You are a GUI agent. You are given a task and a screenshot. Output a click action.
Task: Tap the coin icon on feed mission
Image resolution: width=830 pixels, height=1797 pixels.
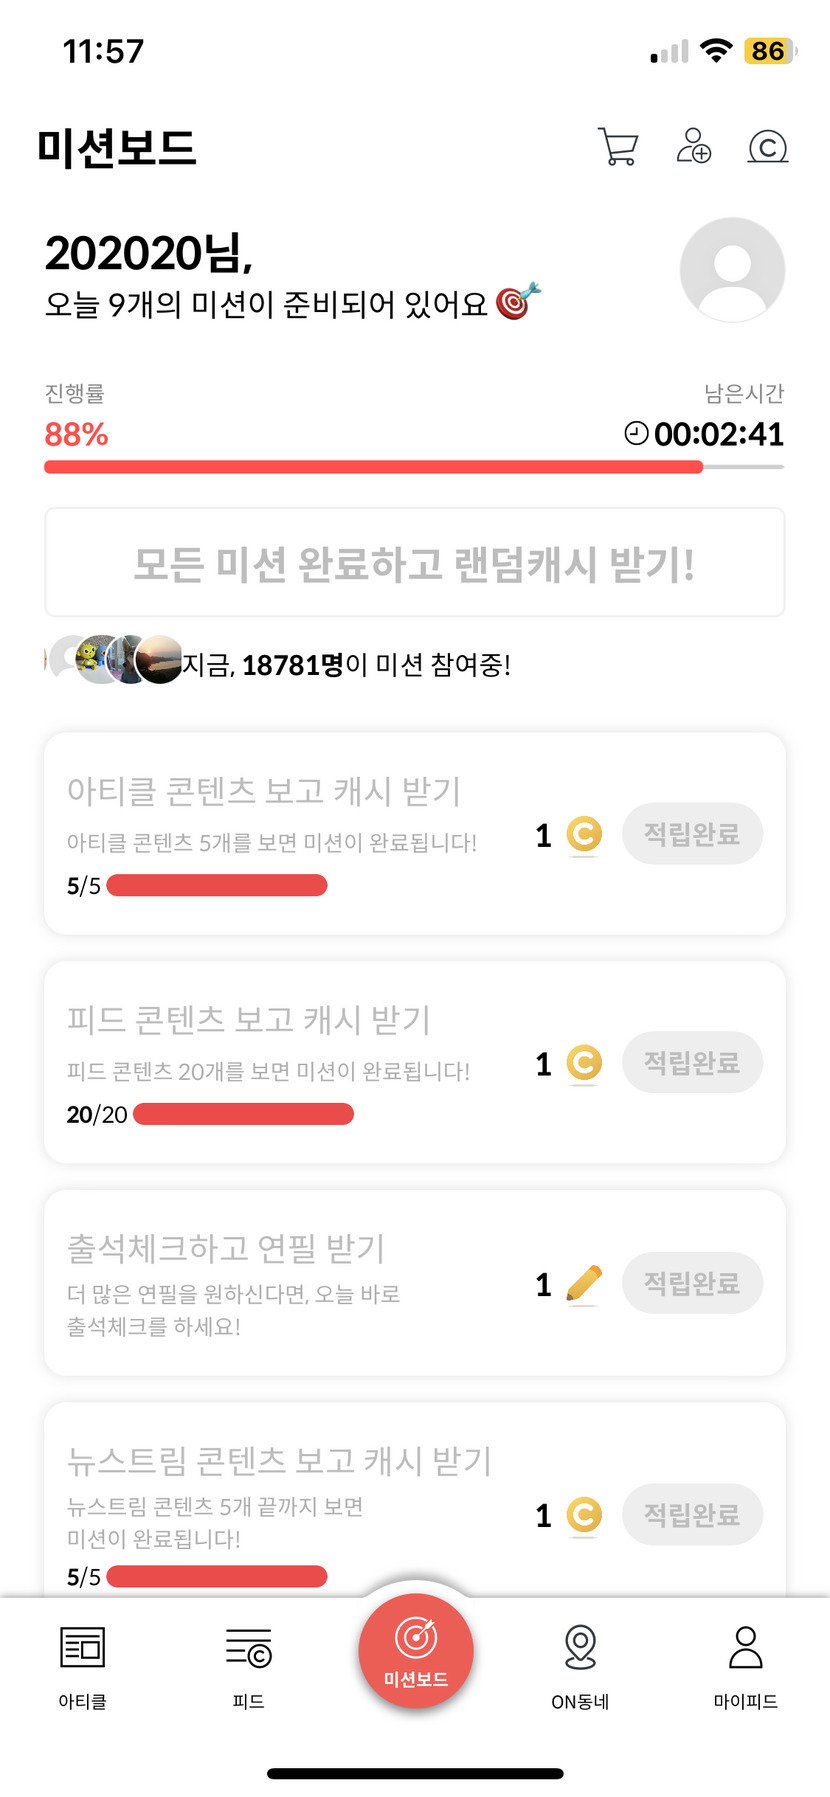(x=584, y=1062)
